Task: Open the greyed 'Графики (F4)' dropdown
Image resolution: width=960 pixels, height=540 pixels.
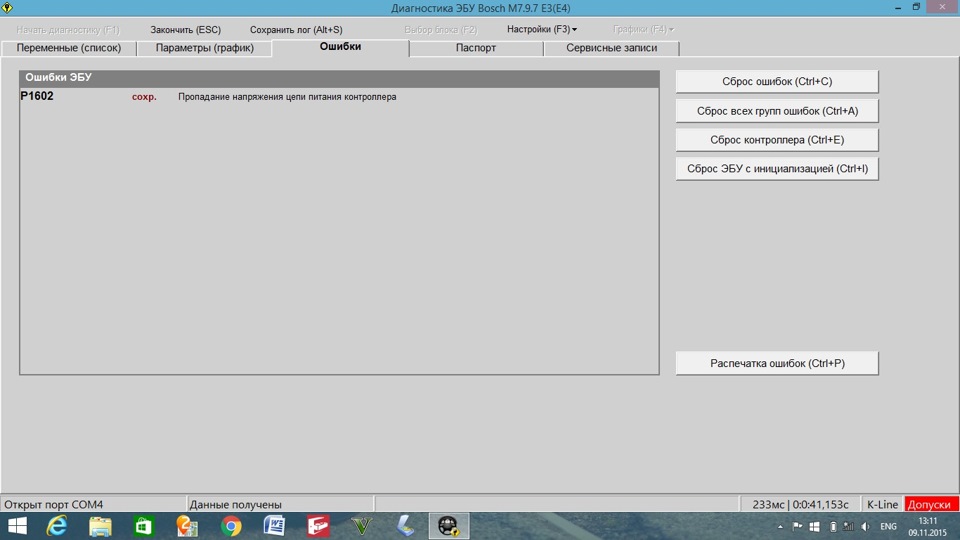Action: click(x=643, y=29)
